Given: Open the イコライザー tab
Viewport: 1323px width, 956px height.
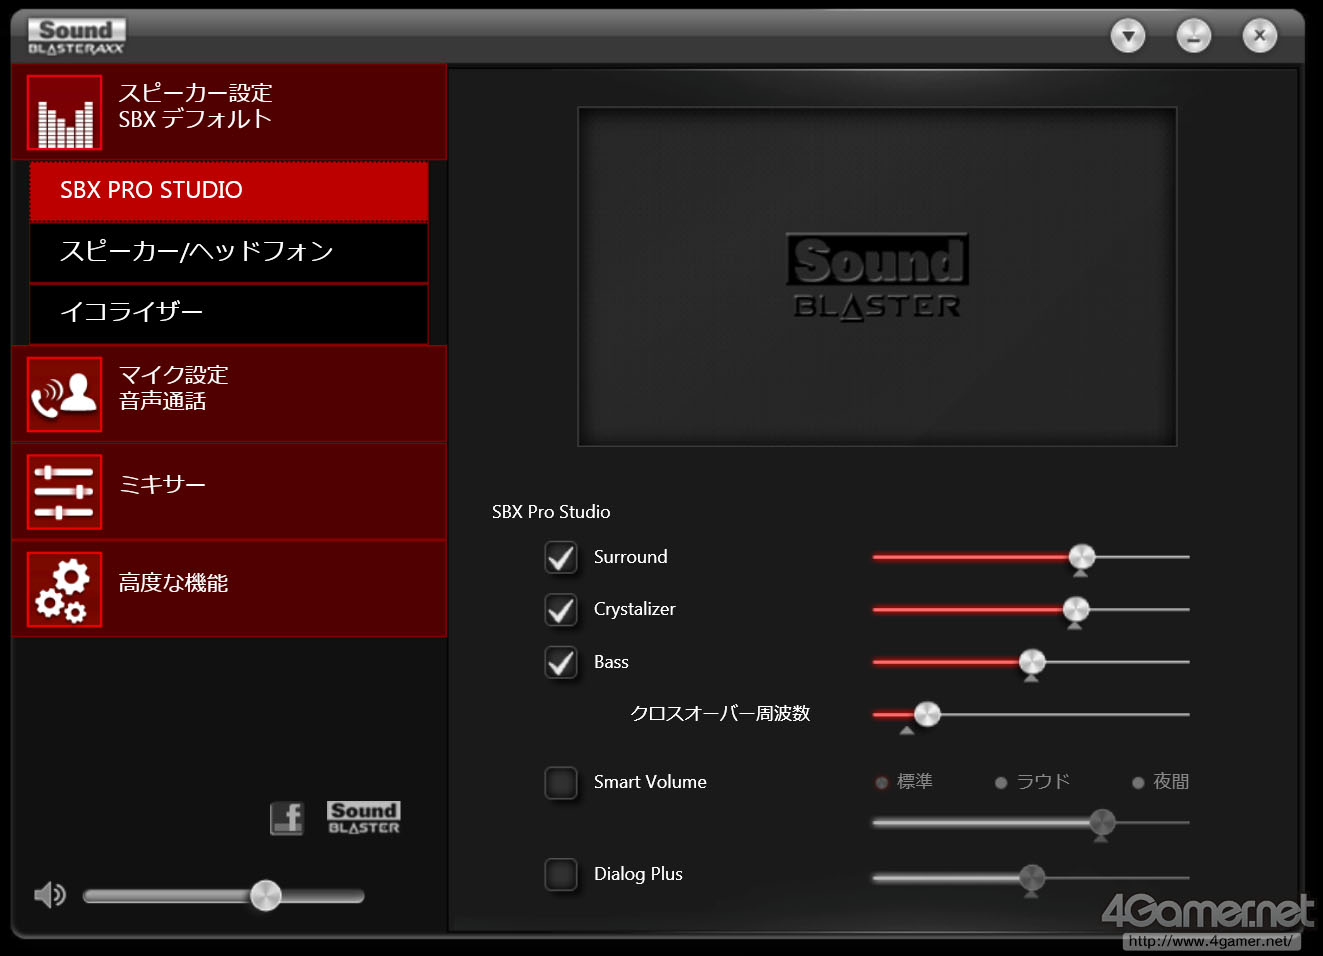Looking at the screenshot, I should (x=229, y=314).
